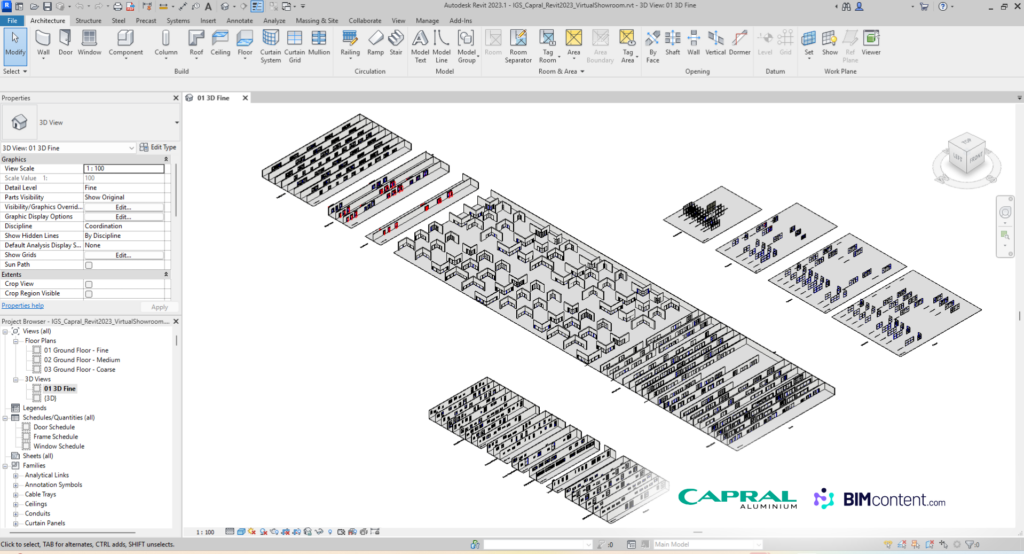Open the work plane Viewer
Viewport: 1024px width, 554px height.
871,44
